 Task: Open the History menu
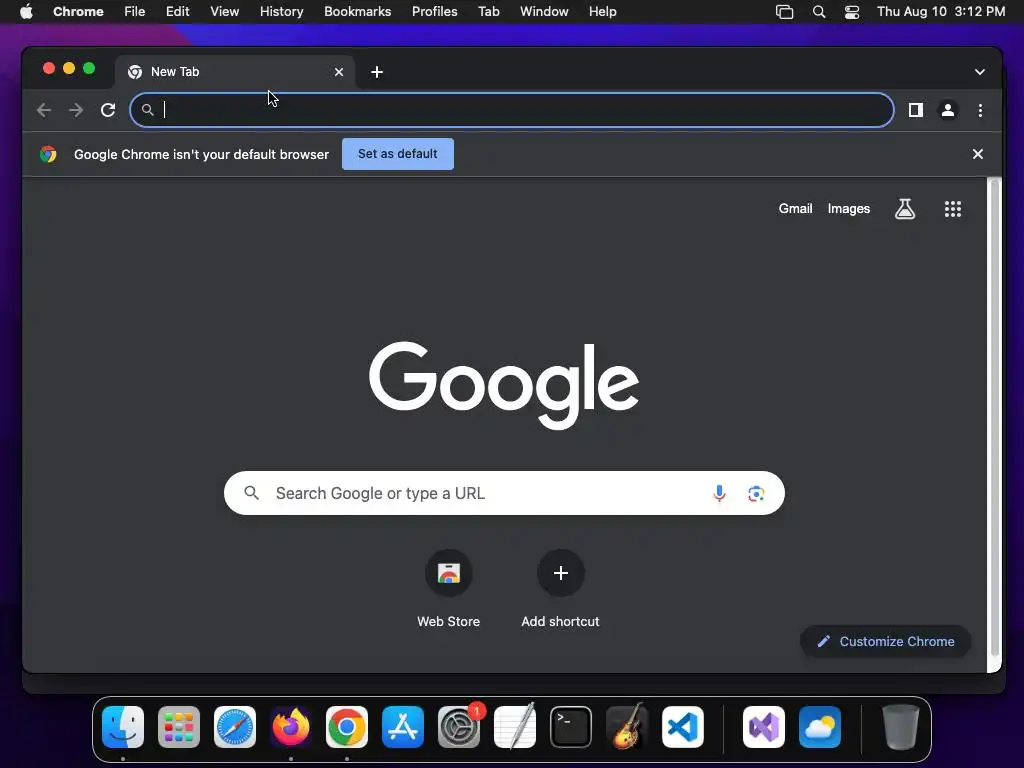[281, 12]
